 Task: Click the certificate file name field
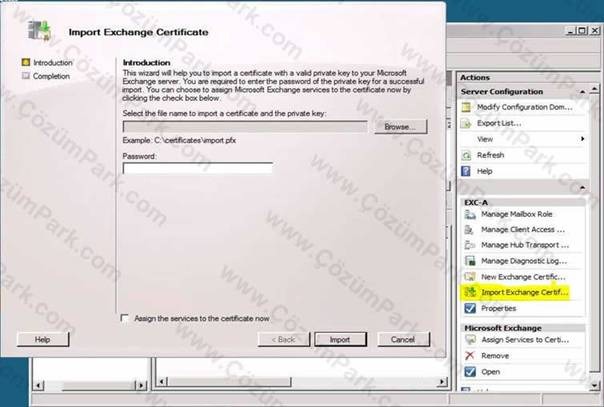(245, 127)
